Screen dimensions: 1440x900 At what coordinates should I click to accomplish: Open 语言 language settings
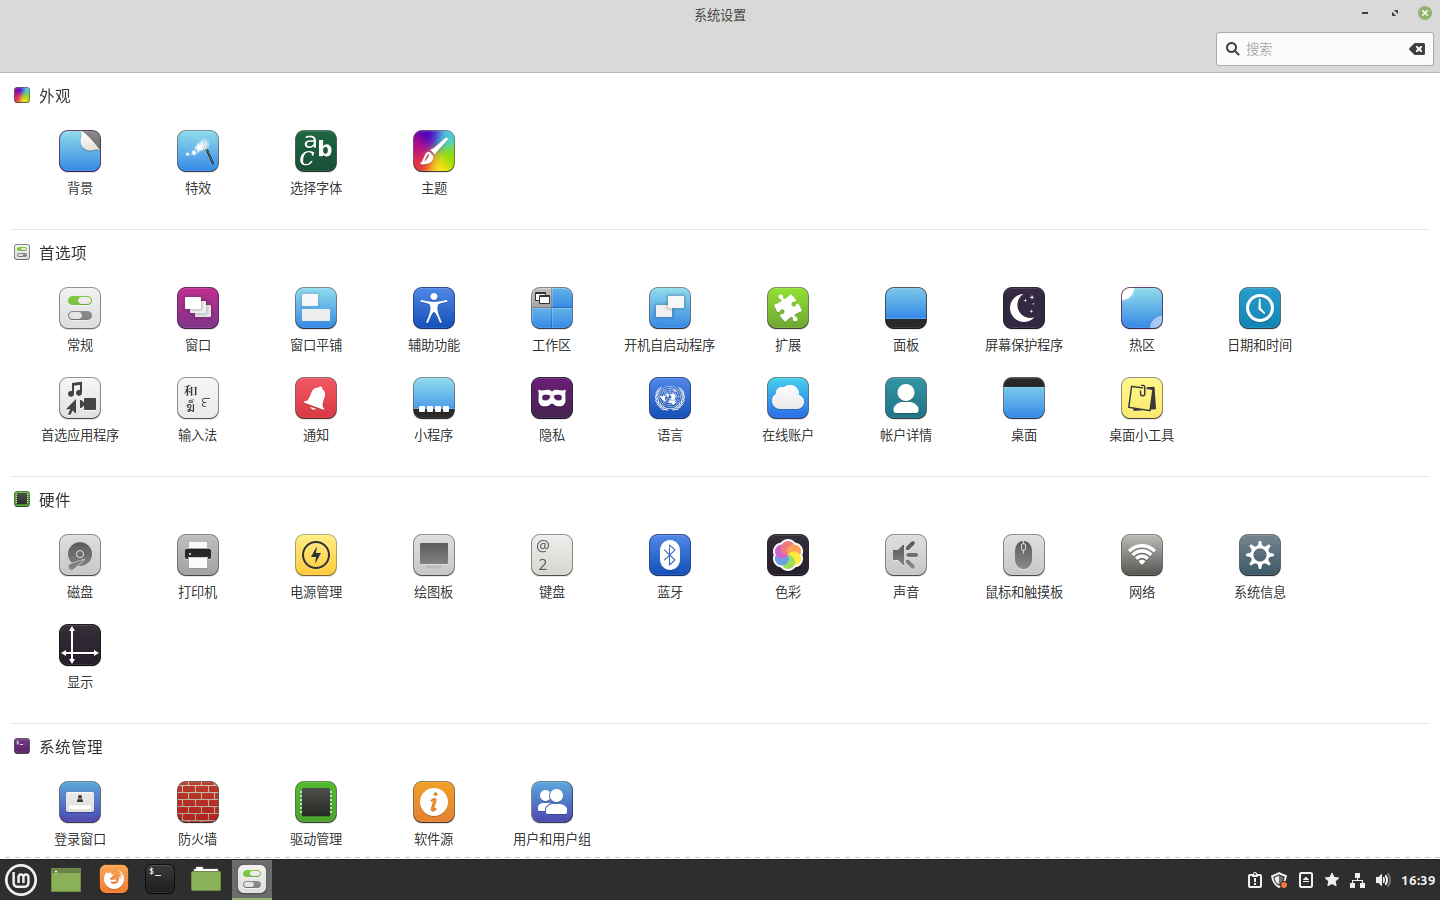coord(670,410)
